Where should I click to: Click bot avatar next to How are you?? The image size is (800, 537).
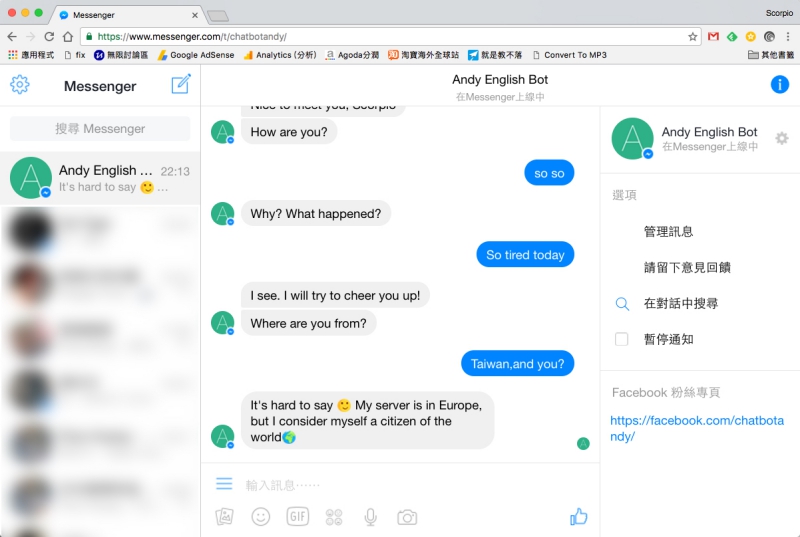(223, 132)
